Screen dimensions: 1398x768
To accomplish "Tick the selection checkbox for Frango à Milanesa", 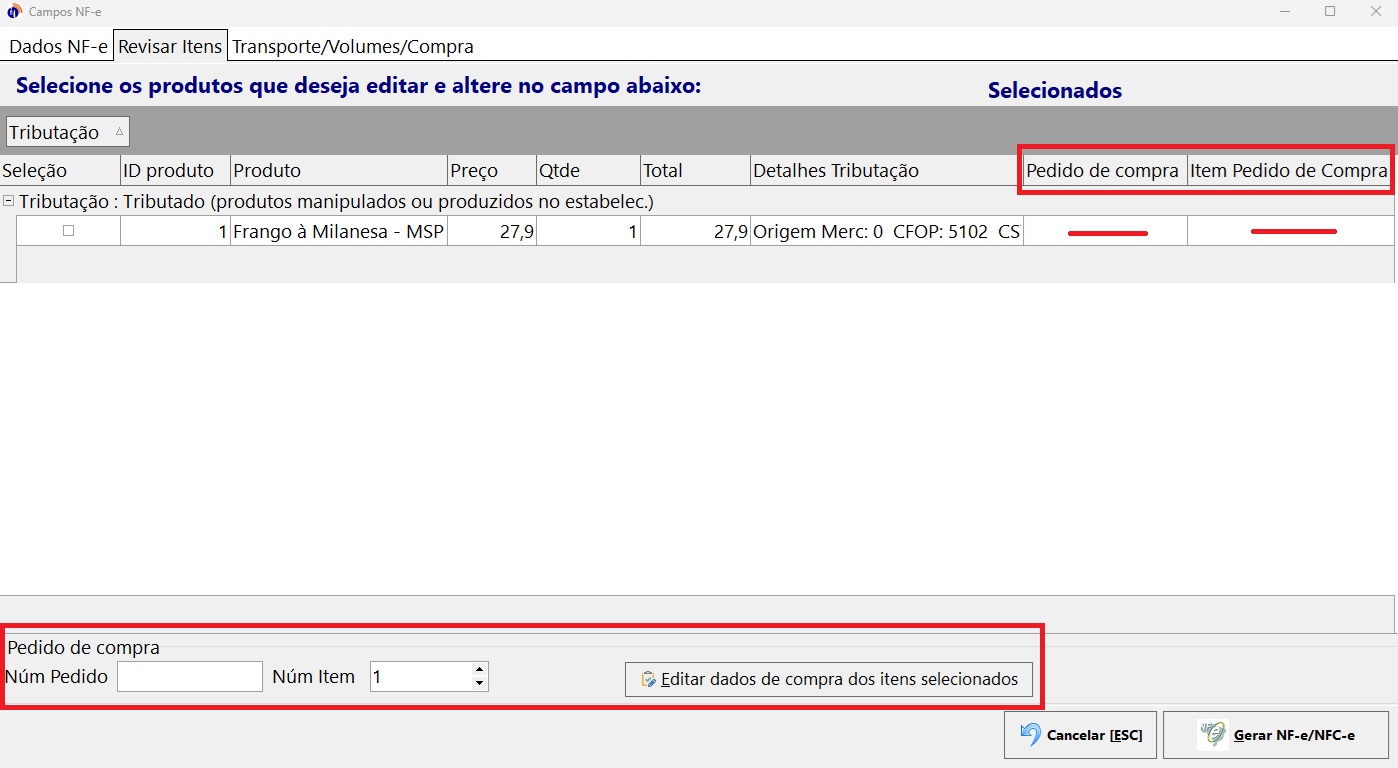I will tap(69, 231).
